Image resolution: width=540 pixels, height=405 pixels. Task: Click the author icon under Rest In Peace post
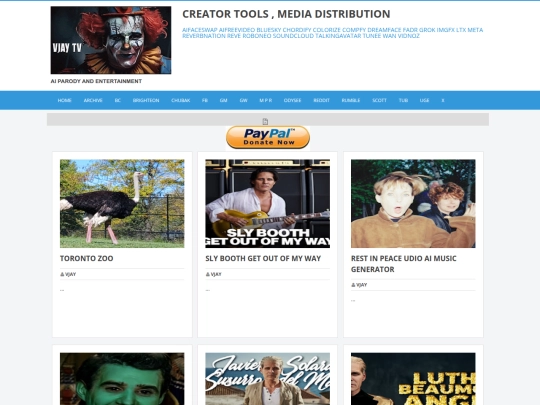coord(353,285)
